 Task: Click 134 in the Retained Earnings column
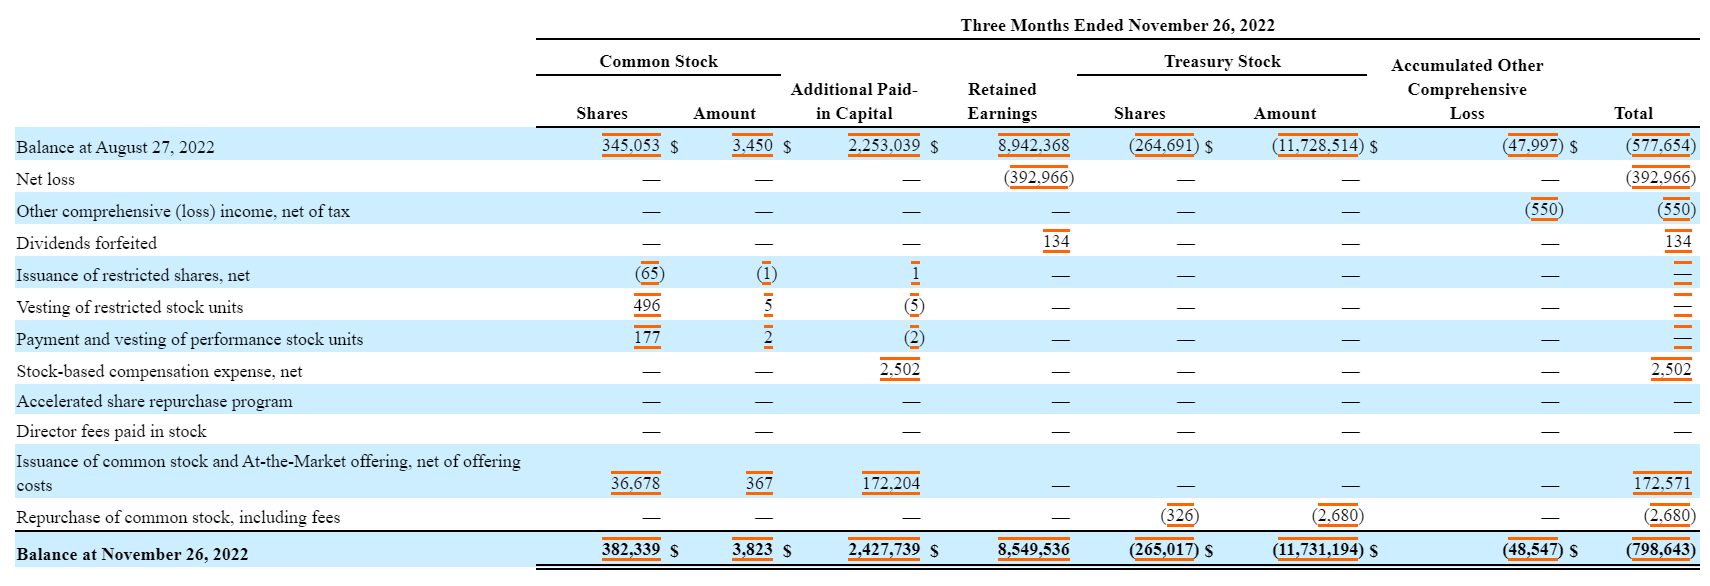1056,241
